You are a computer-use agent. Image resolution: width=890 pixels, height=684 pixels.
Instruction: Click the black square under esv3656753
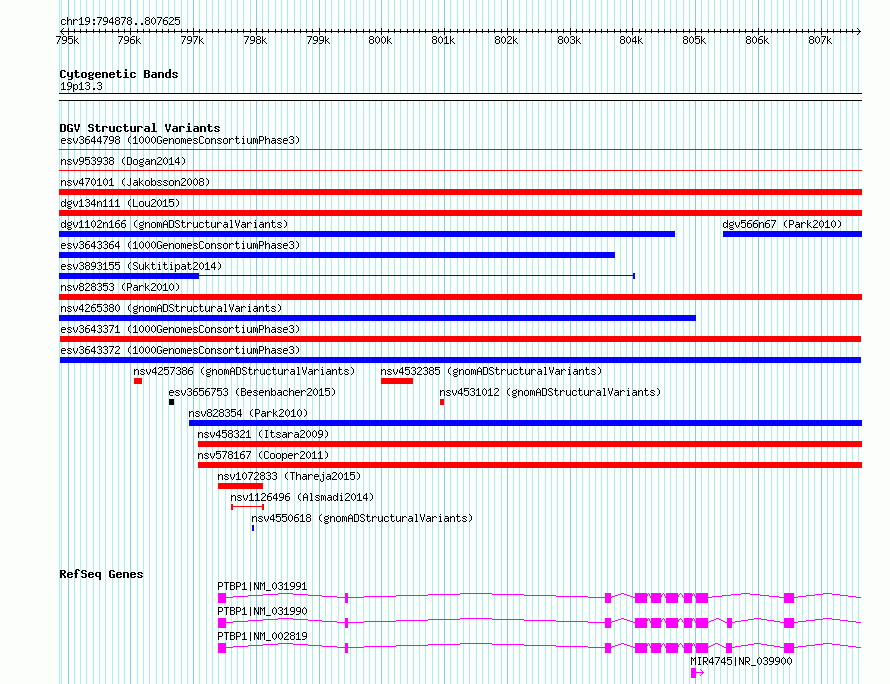pos(171,402)
